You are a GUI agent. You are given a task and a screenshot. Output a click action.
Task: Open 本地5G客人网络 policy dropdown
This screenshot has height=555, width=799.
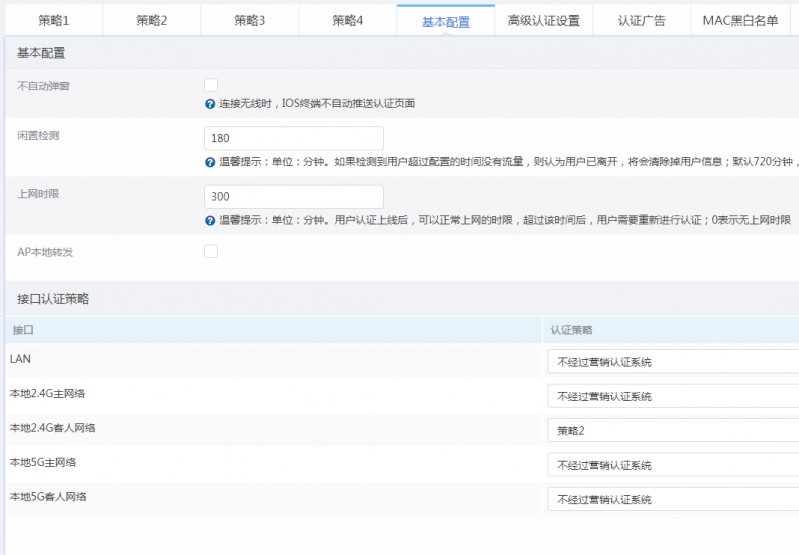pos(672,499)
